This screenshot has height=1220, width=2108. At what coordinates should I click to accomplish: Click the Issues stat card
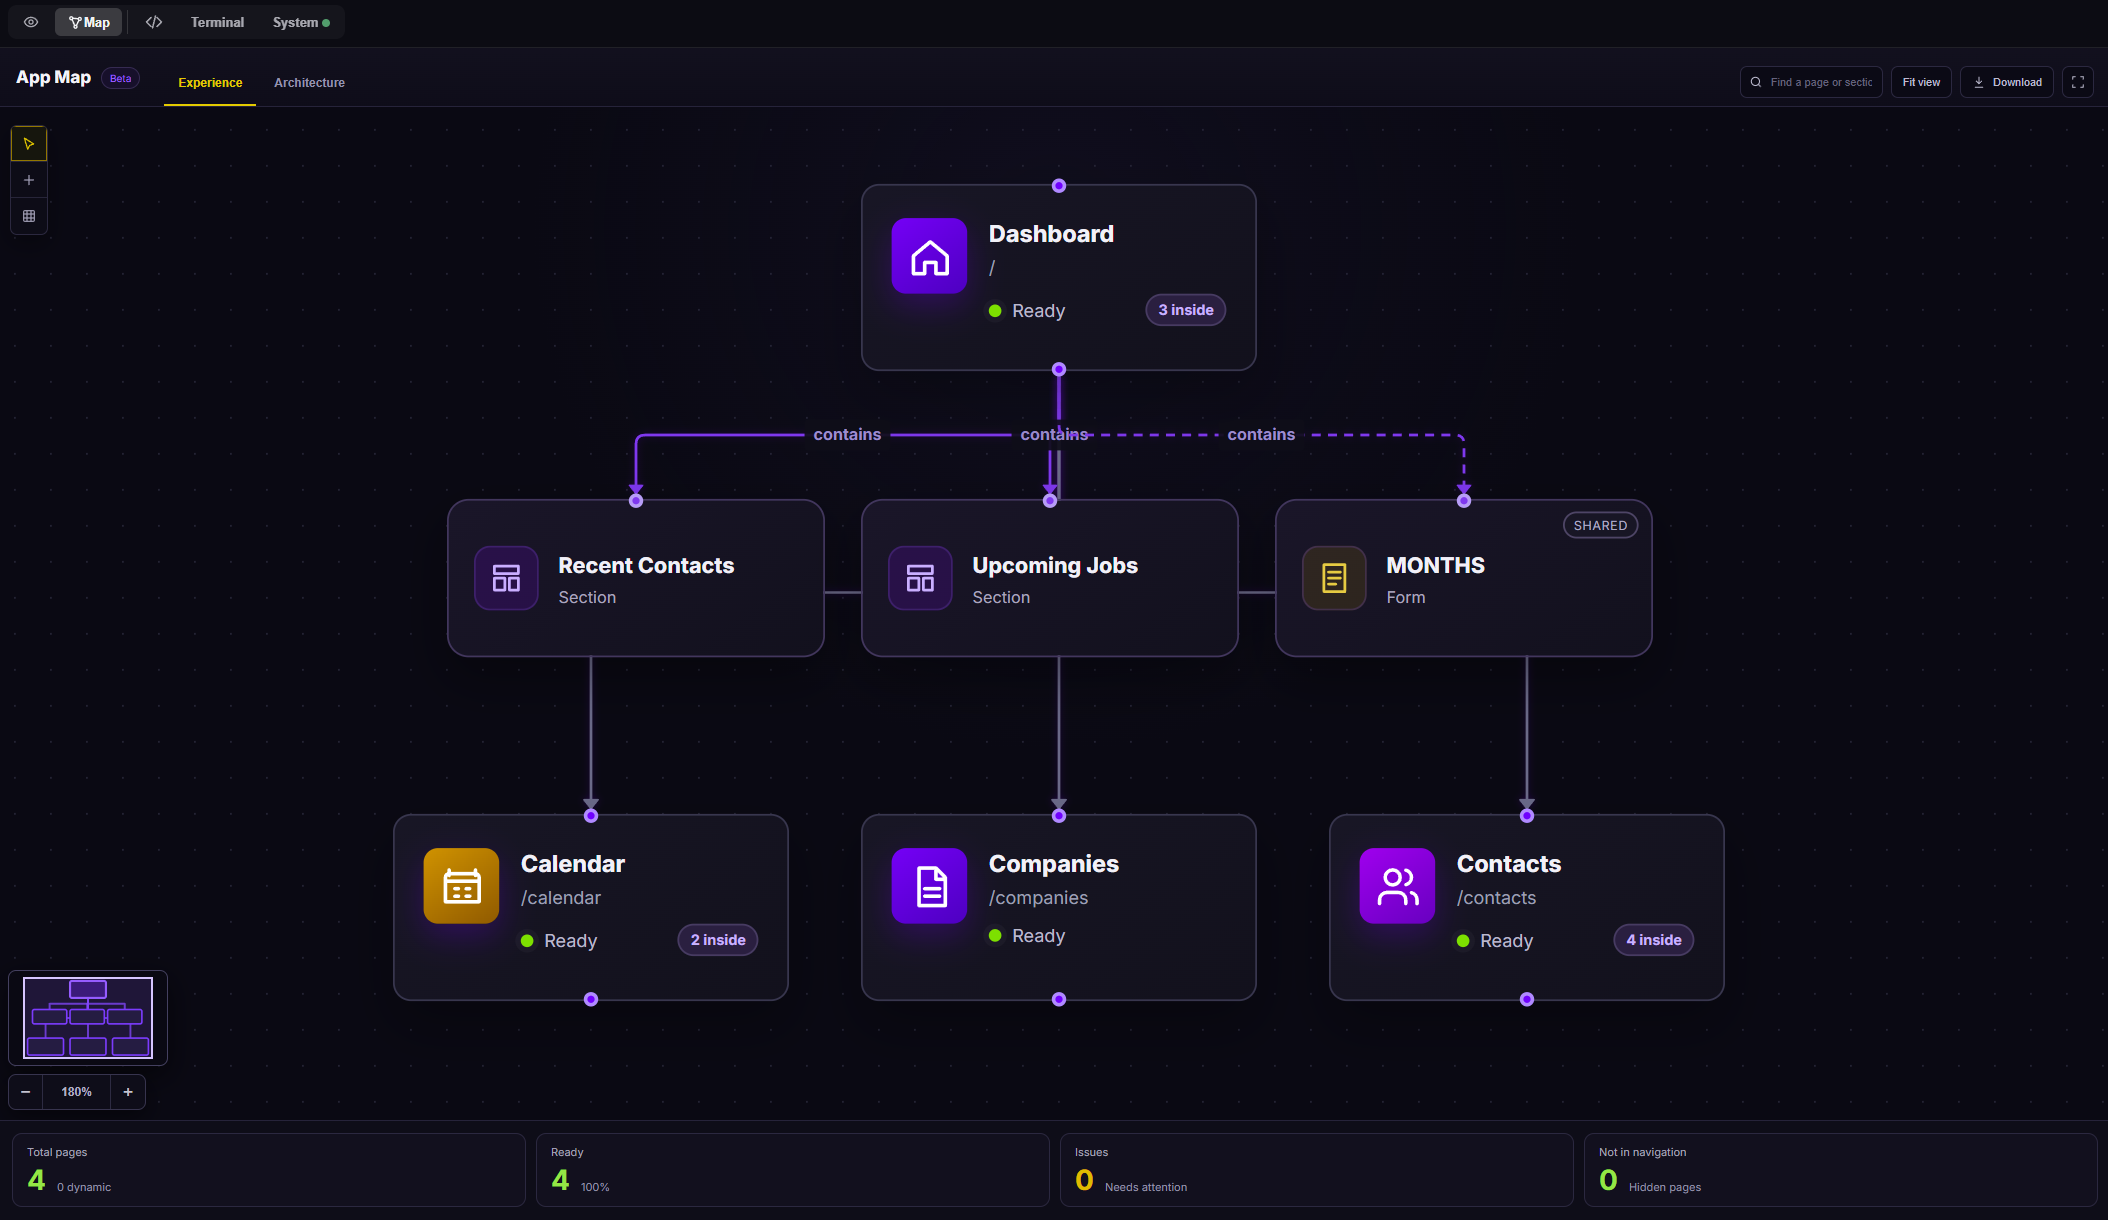click(x=1316, y=1170)
